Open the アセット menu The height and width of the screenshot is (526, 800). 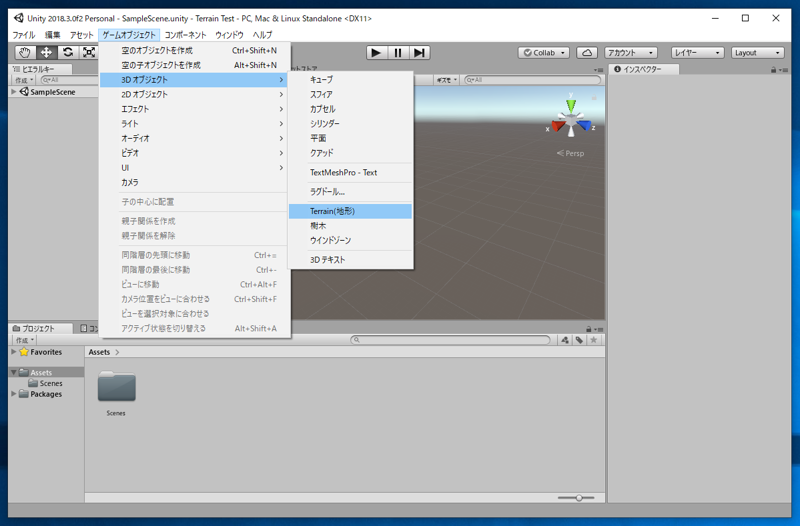pyautogui.click(x=82, y=35)
